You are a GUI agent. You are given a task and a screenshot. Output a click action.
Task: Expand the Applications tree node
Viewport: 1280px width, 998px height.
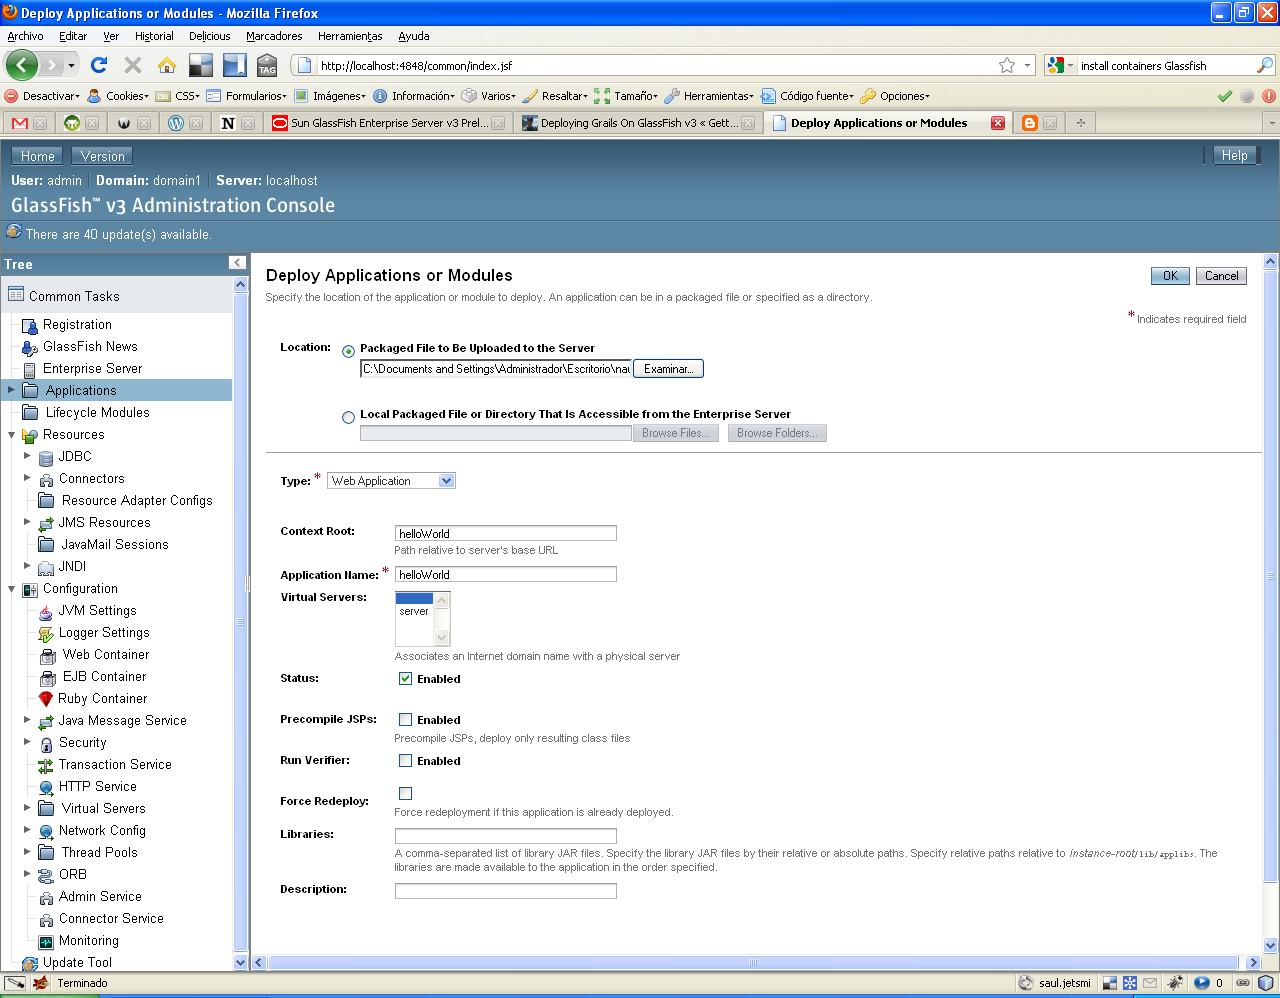pyautogui.click(x=11, y=389)
